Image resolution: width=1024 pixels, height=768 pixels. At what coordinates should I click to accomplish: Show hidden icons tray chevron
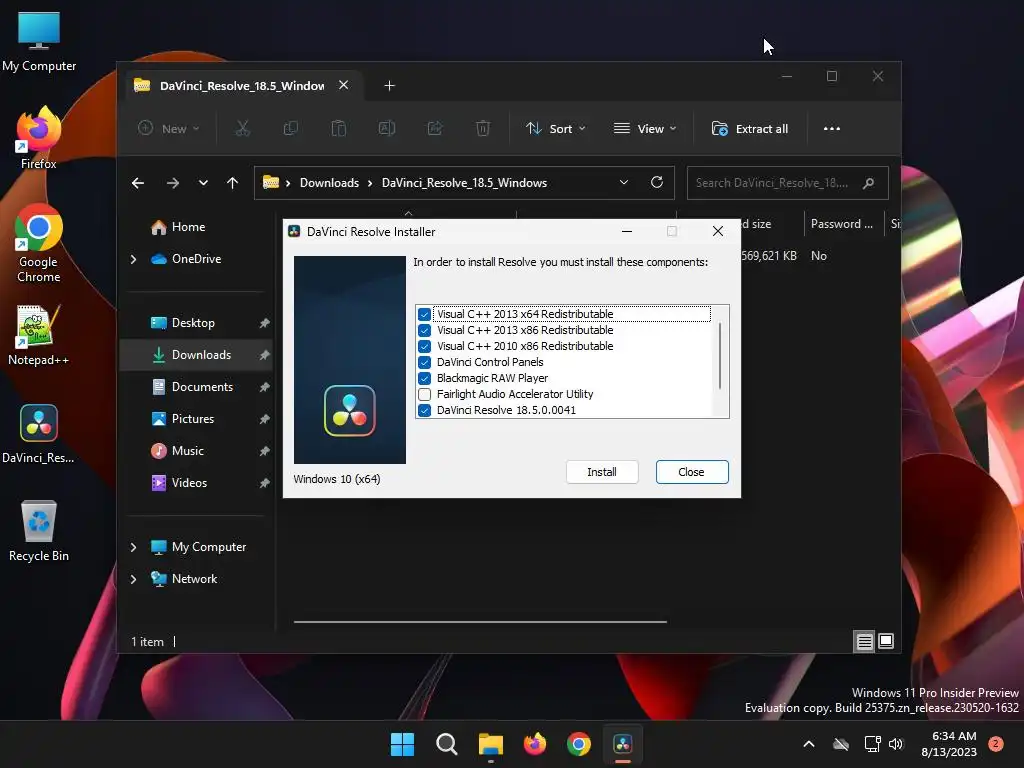point(808,744)
